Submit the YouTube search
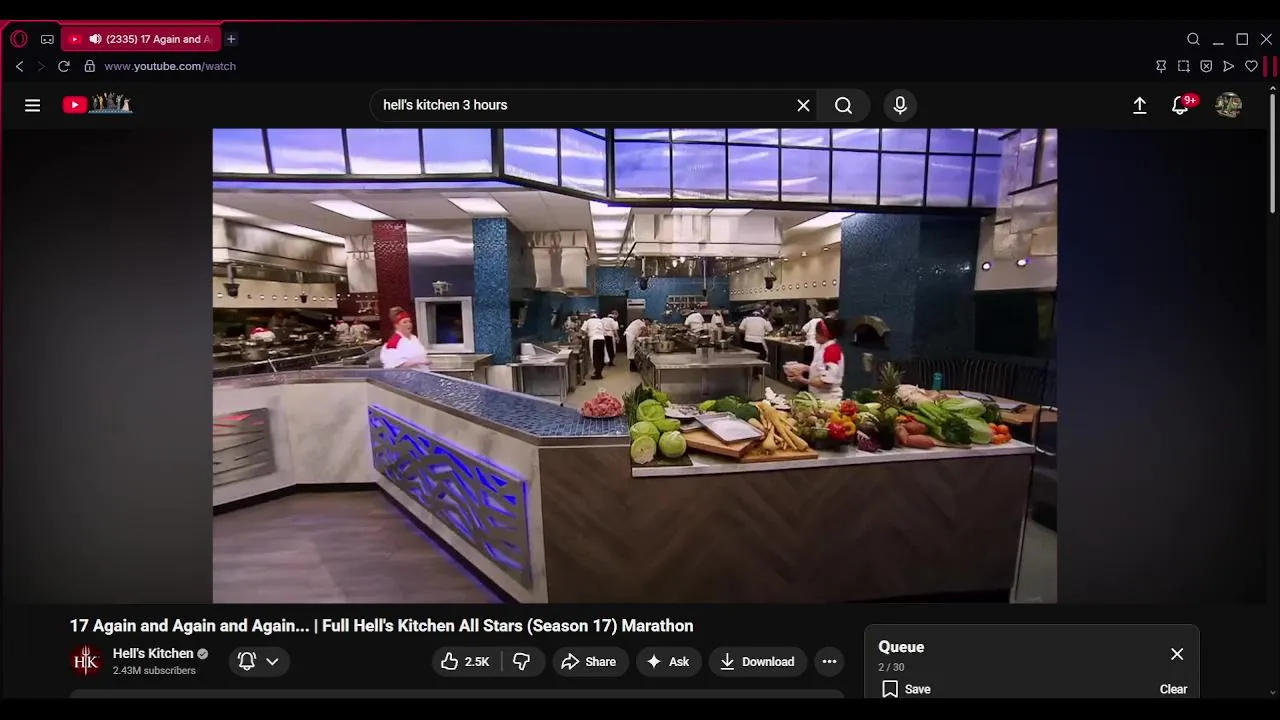Image resolution: width=1280 pixels, height=720 pixels. (843, 105)
